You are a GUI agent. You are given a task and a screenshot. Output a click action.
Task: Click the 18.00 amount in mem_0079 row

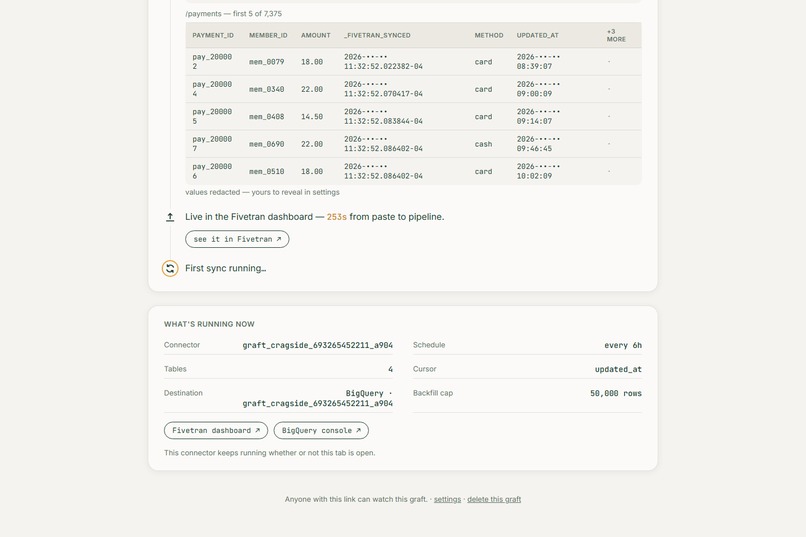coord(312,62)
